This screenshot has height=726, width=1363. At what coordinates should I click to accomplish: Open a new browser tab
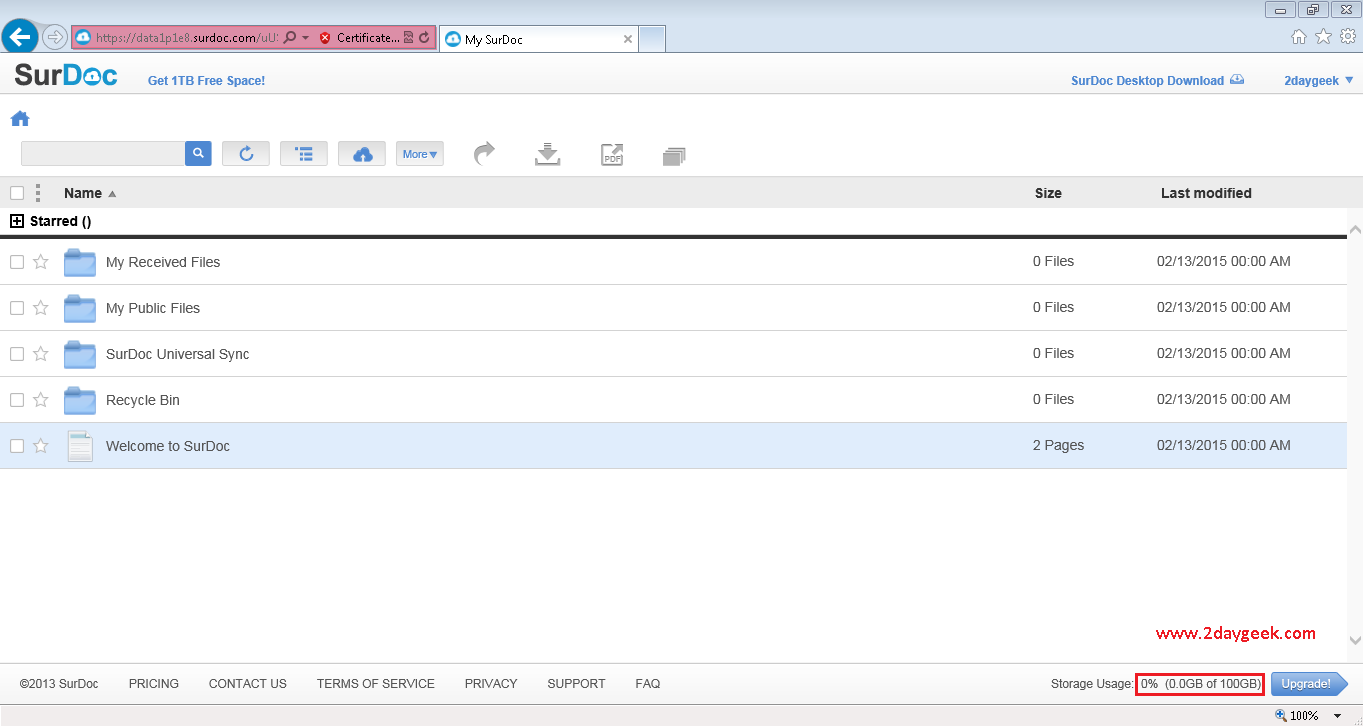coord(652,39)
